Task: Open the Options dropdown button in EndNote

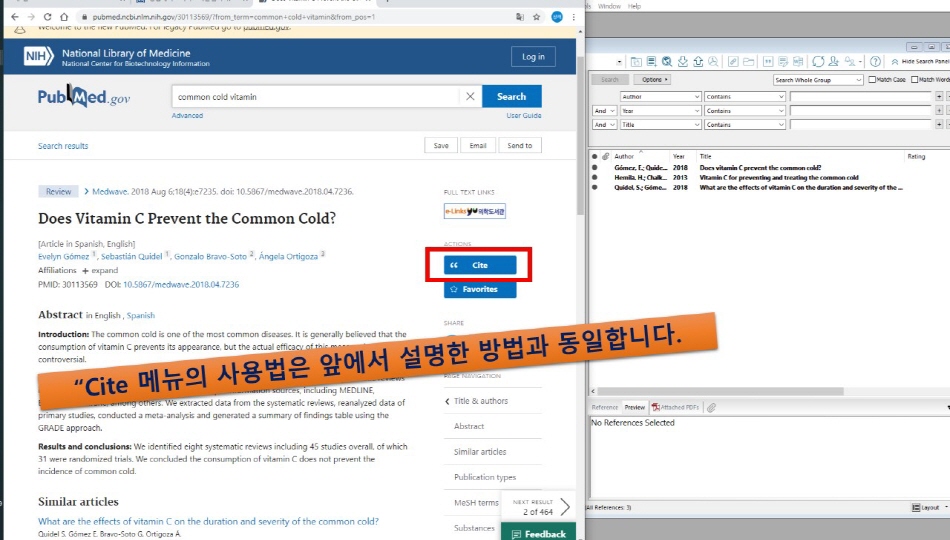Action: pyautogui.click(x=652, y=79)
